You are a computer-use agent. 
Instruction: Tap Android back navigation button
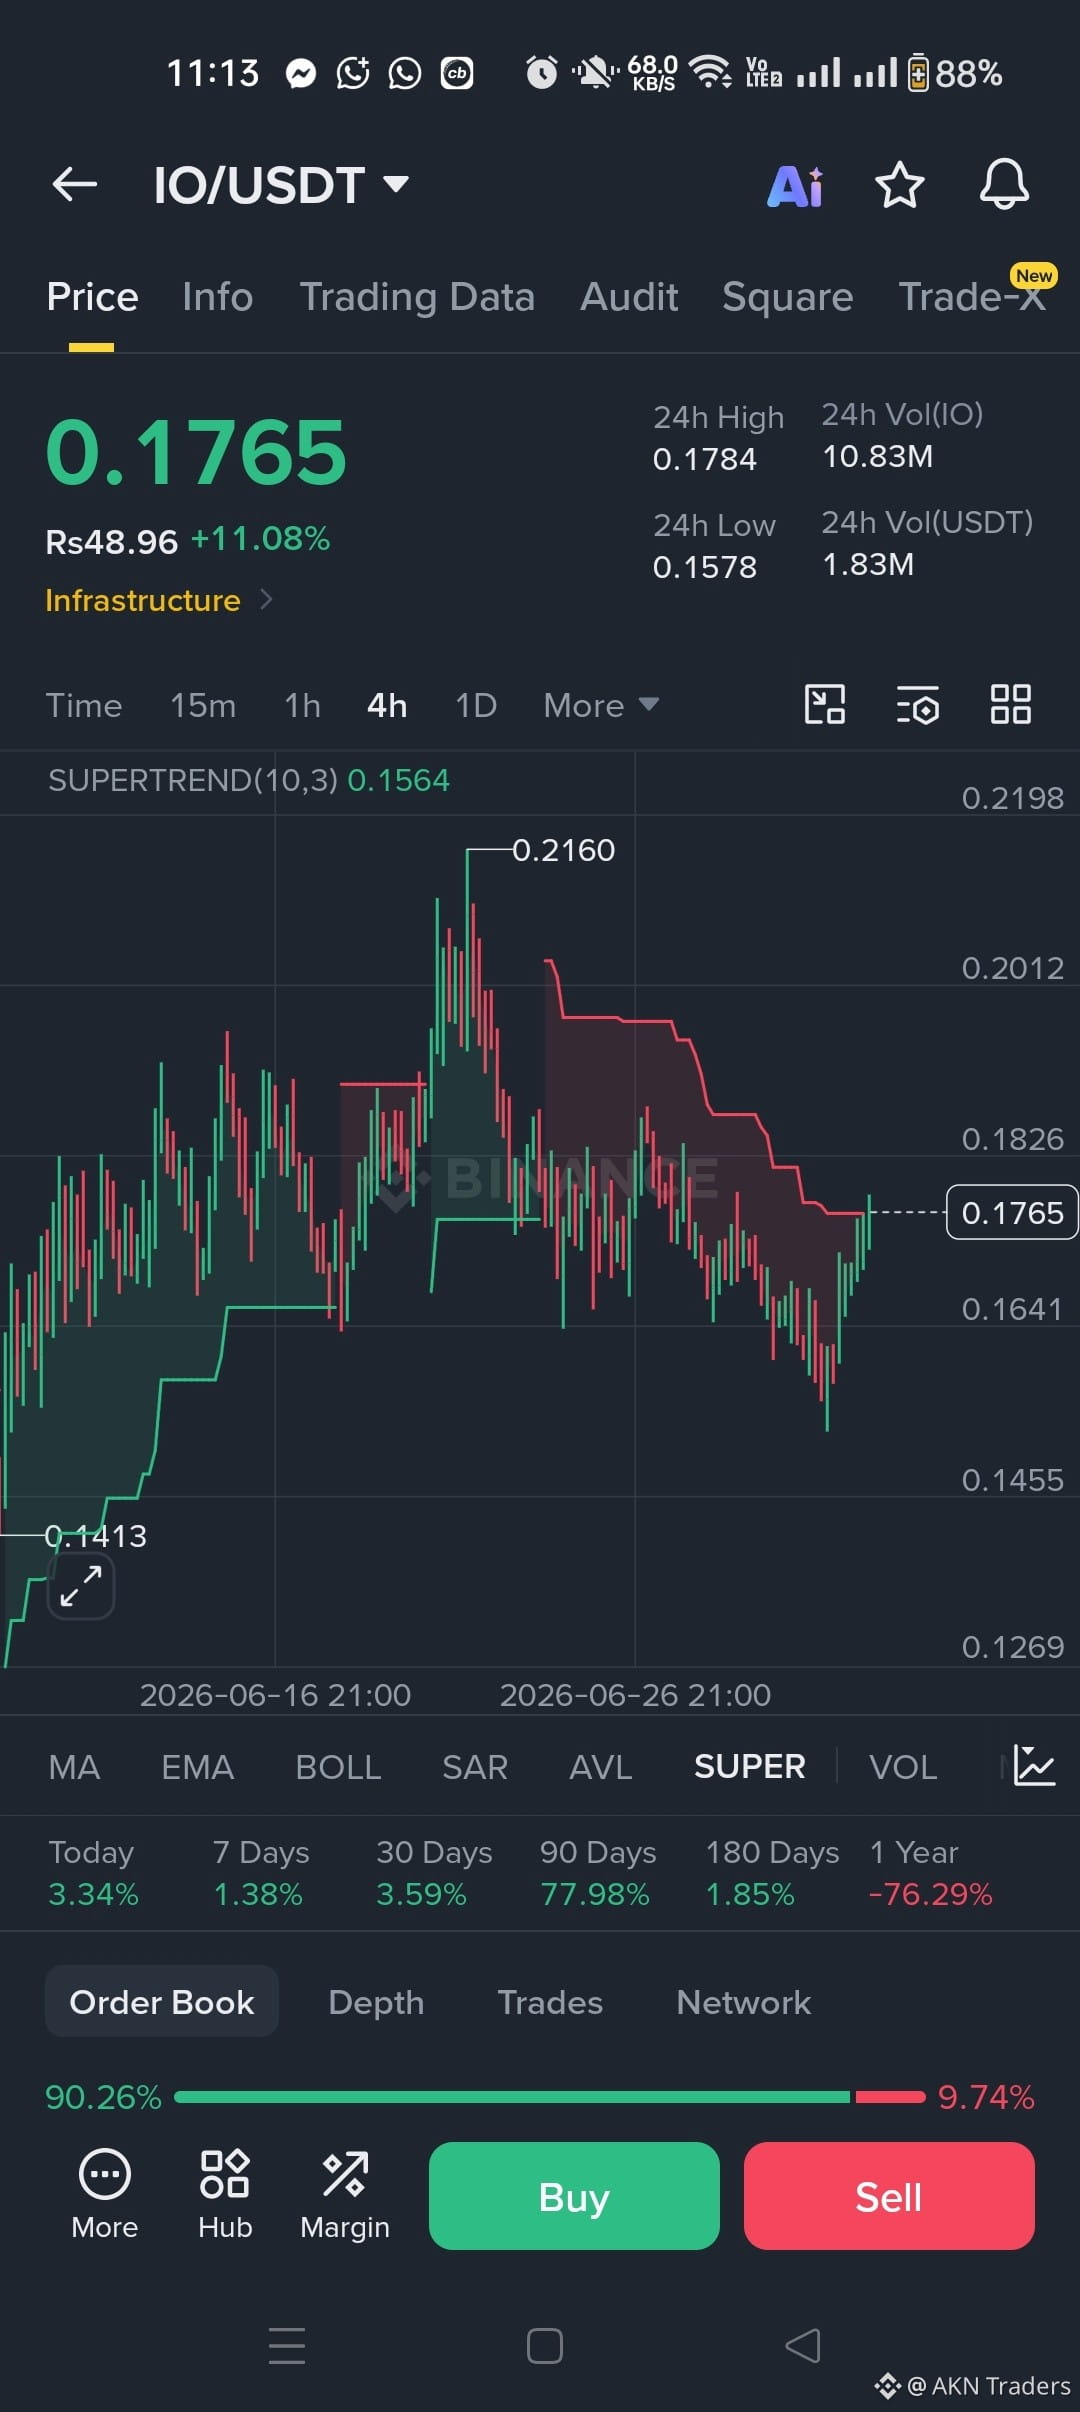tap(803, 2345)
